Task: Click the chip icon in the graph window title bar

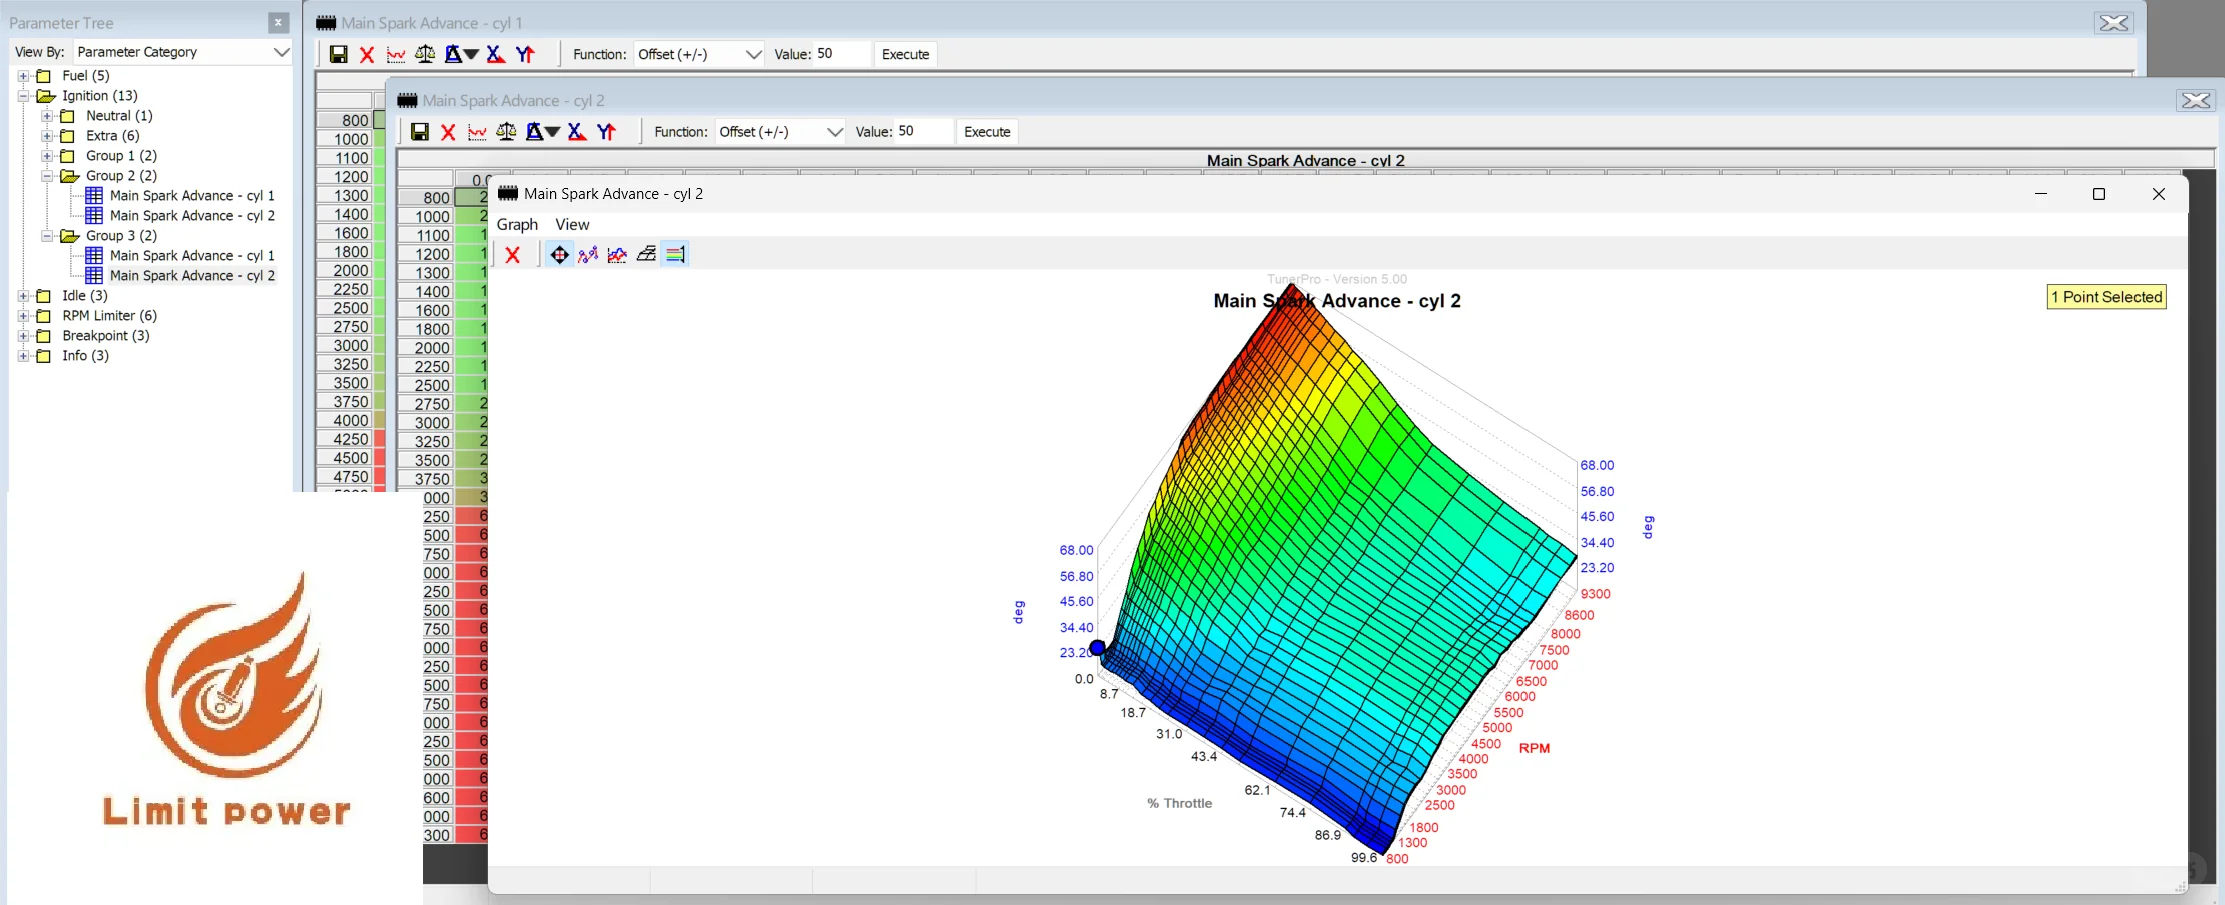Action: pos(508,193)
